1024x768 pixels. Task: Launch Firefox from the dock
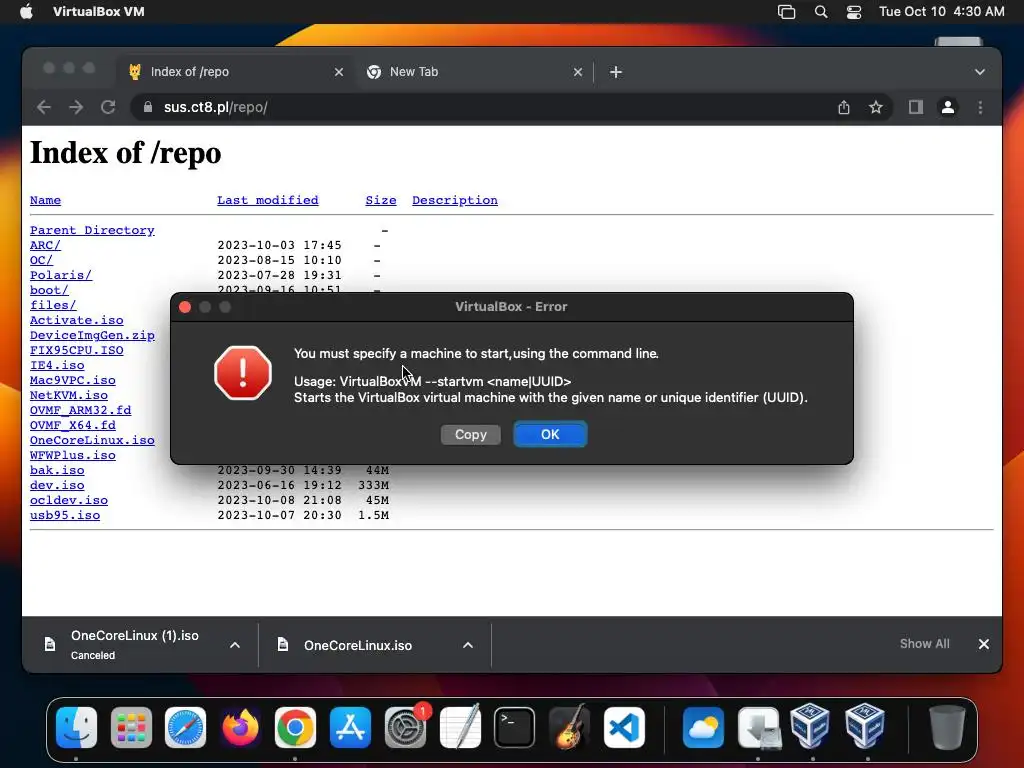coord(240,727)
